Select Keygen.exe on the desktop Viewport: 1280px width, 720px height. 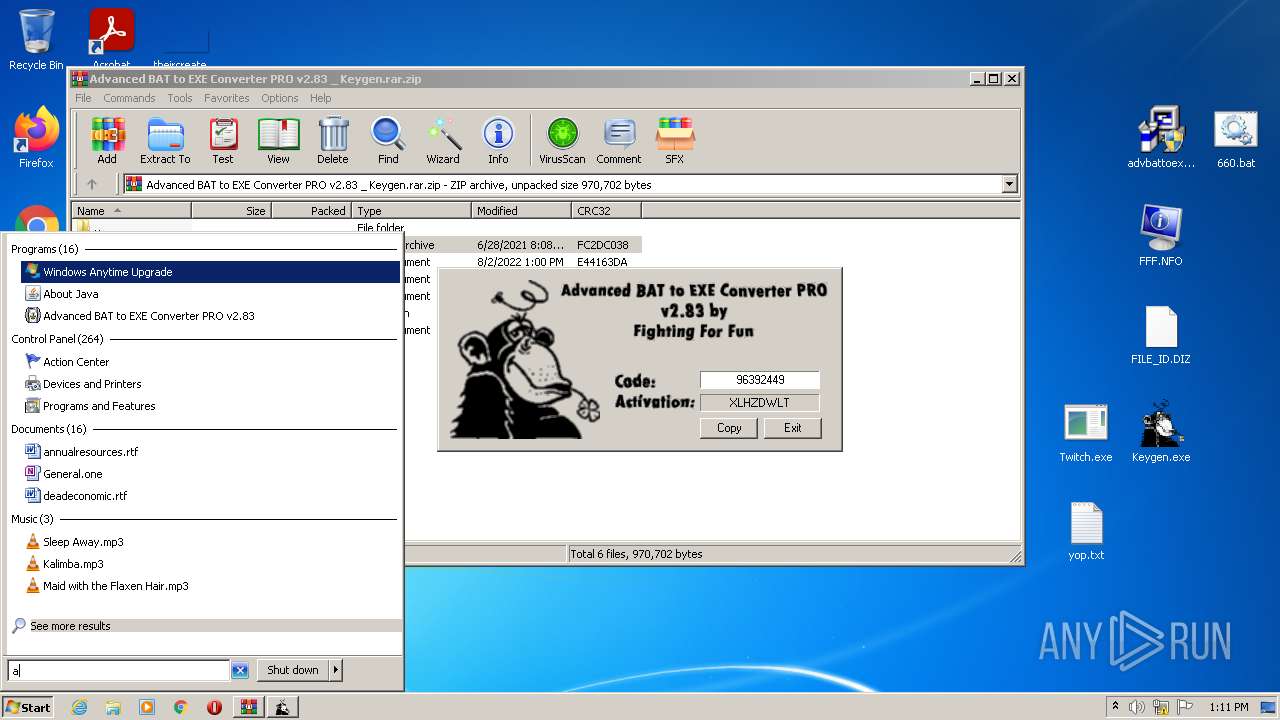[1161, 433]
